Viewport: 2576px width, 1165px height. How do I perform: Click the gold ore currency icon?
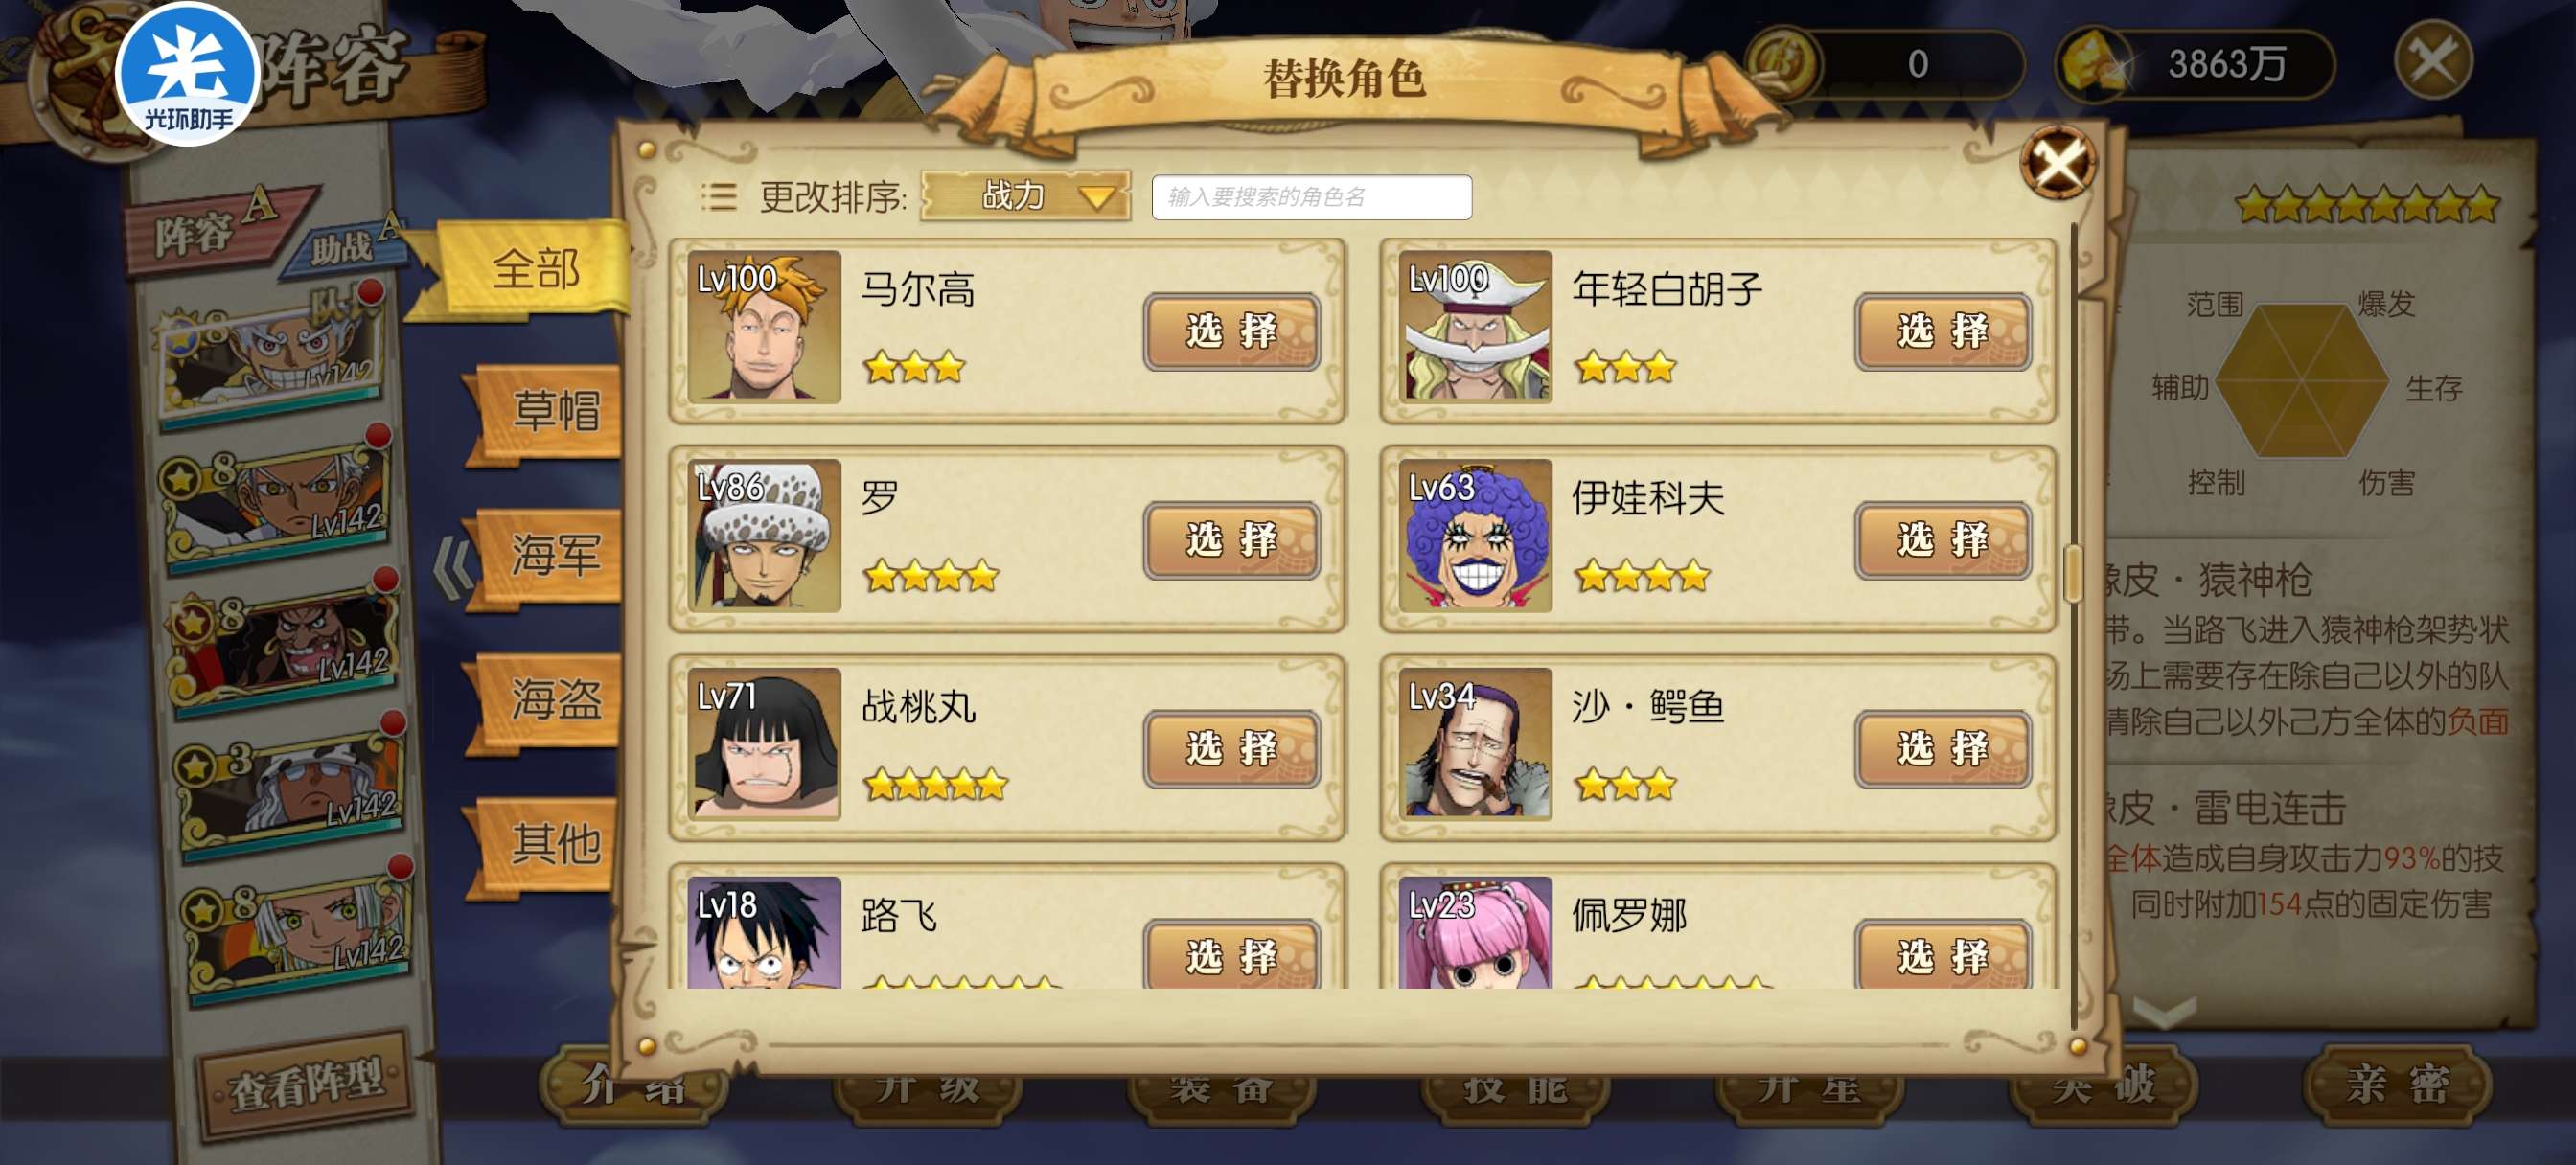(x=2093, y=64)
